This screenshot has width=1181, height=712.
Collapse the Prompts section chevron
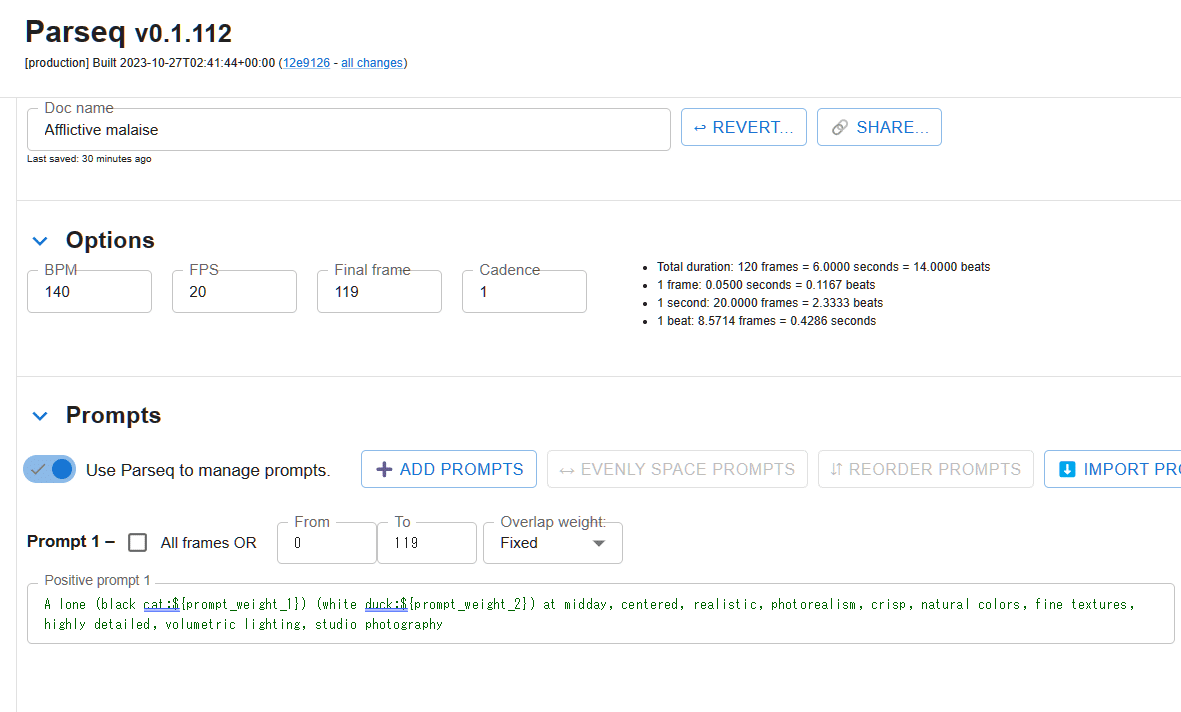point(40,416)
